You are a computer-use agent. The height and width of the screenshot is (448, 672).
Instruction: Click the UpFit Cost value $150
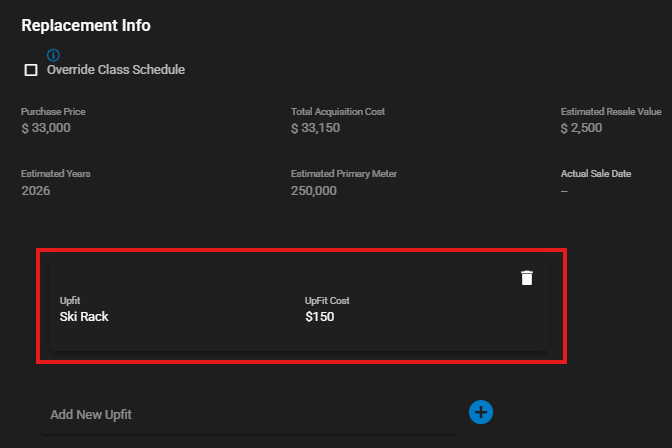tap(319, 317)
